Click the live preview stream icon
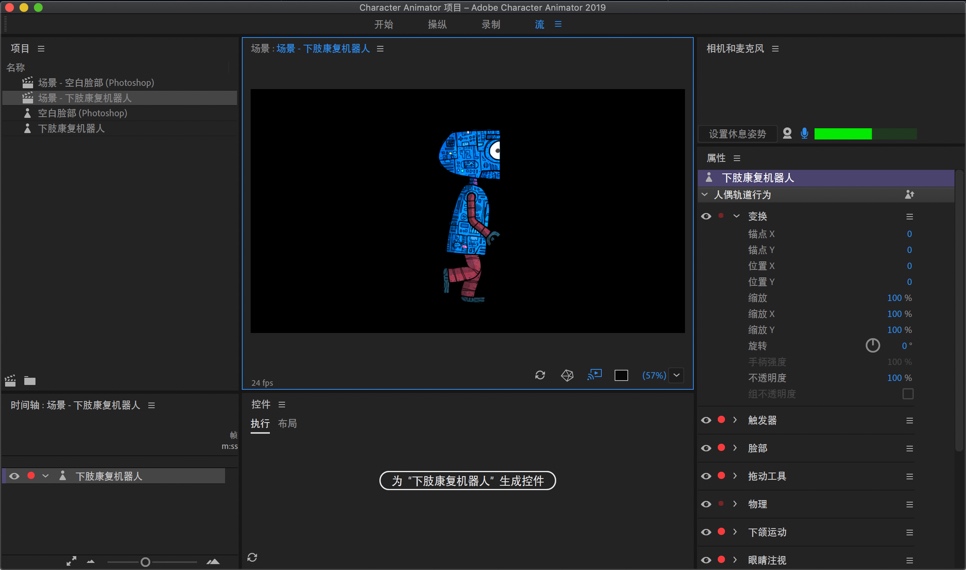The width and height of the screenshot is (966, 570). [595, 375]
